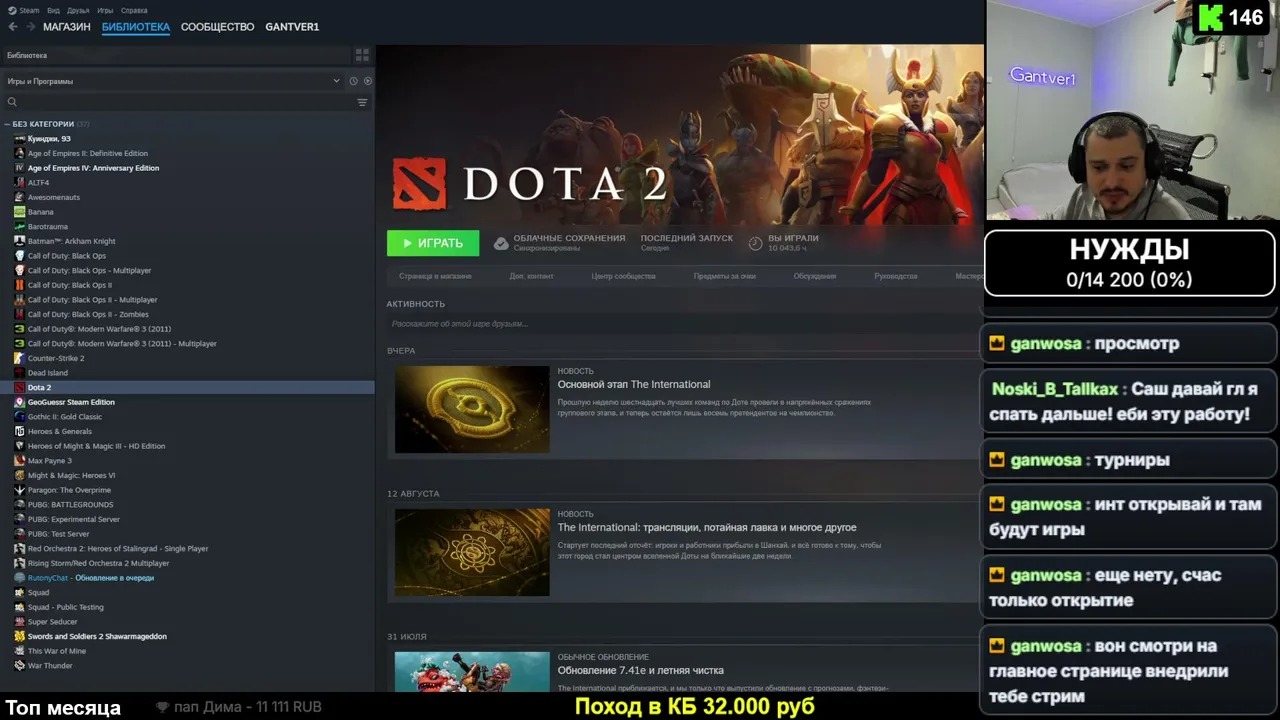This screenshot has width=1280, height=720.
Task: Click the Banana game icon
Action: [x=19, y=212]
